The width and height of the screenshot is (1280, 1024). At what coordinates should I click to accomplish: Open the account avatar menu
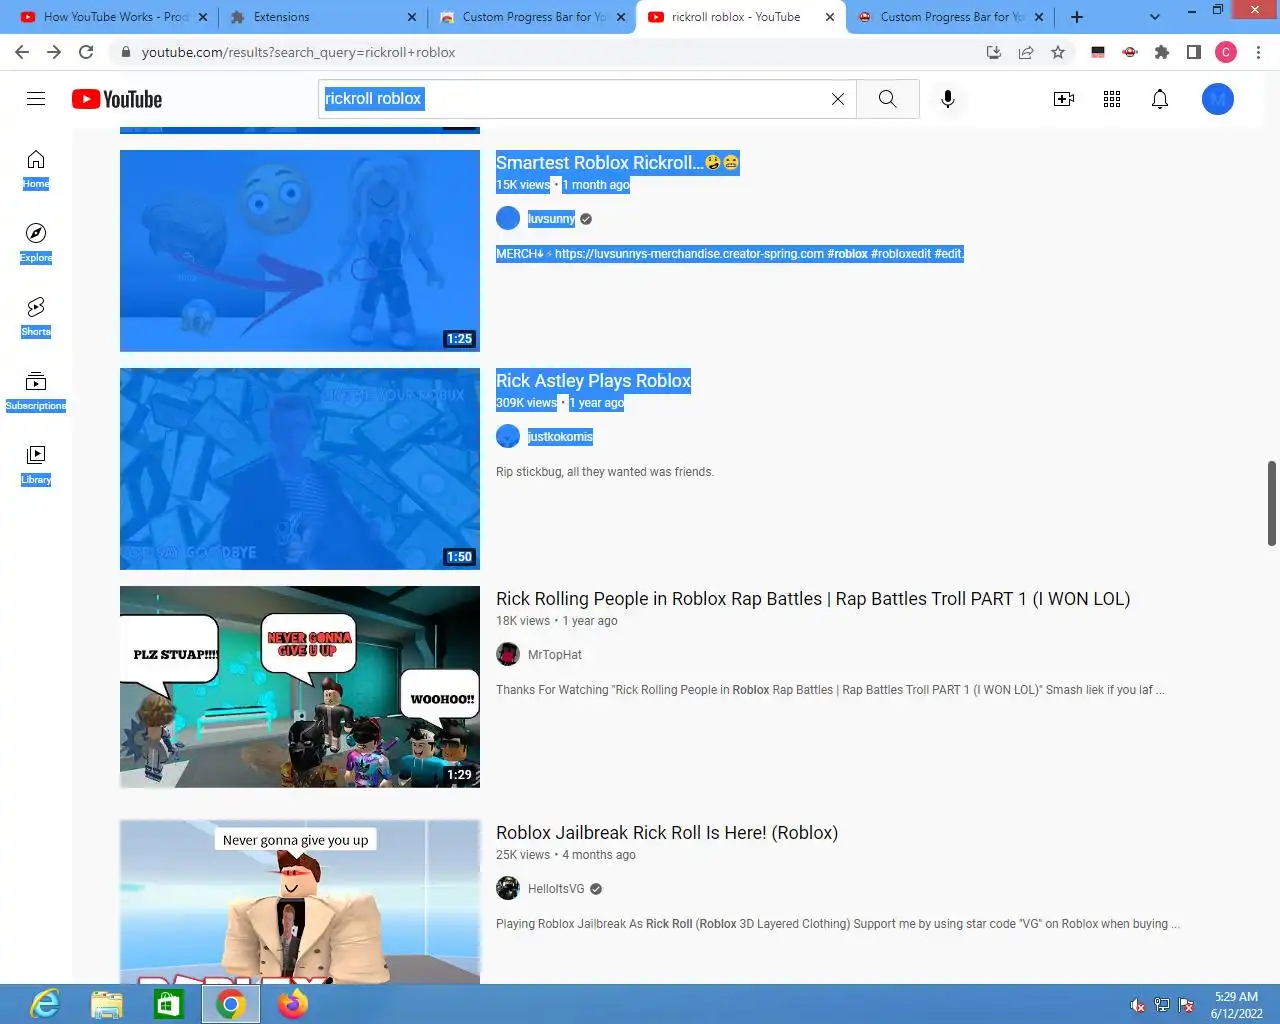click(1218, 99)
